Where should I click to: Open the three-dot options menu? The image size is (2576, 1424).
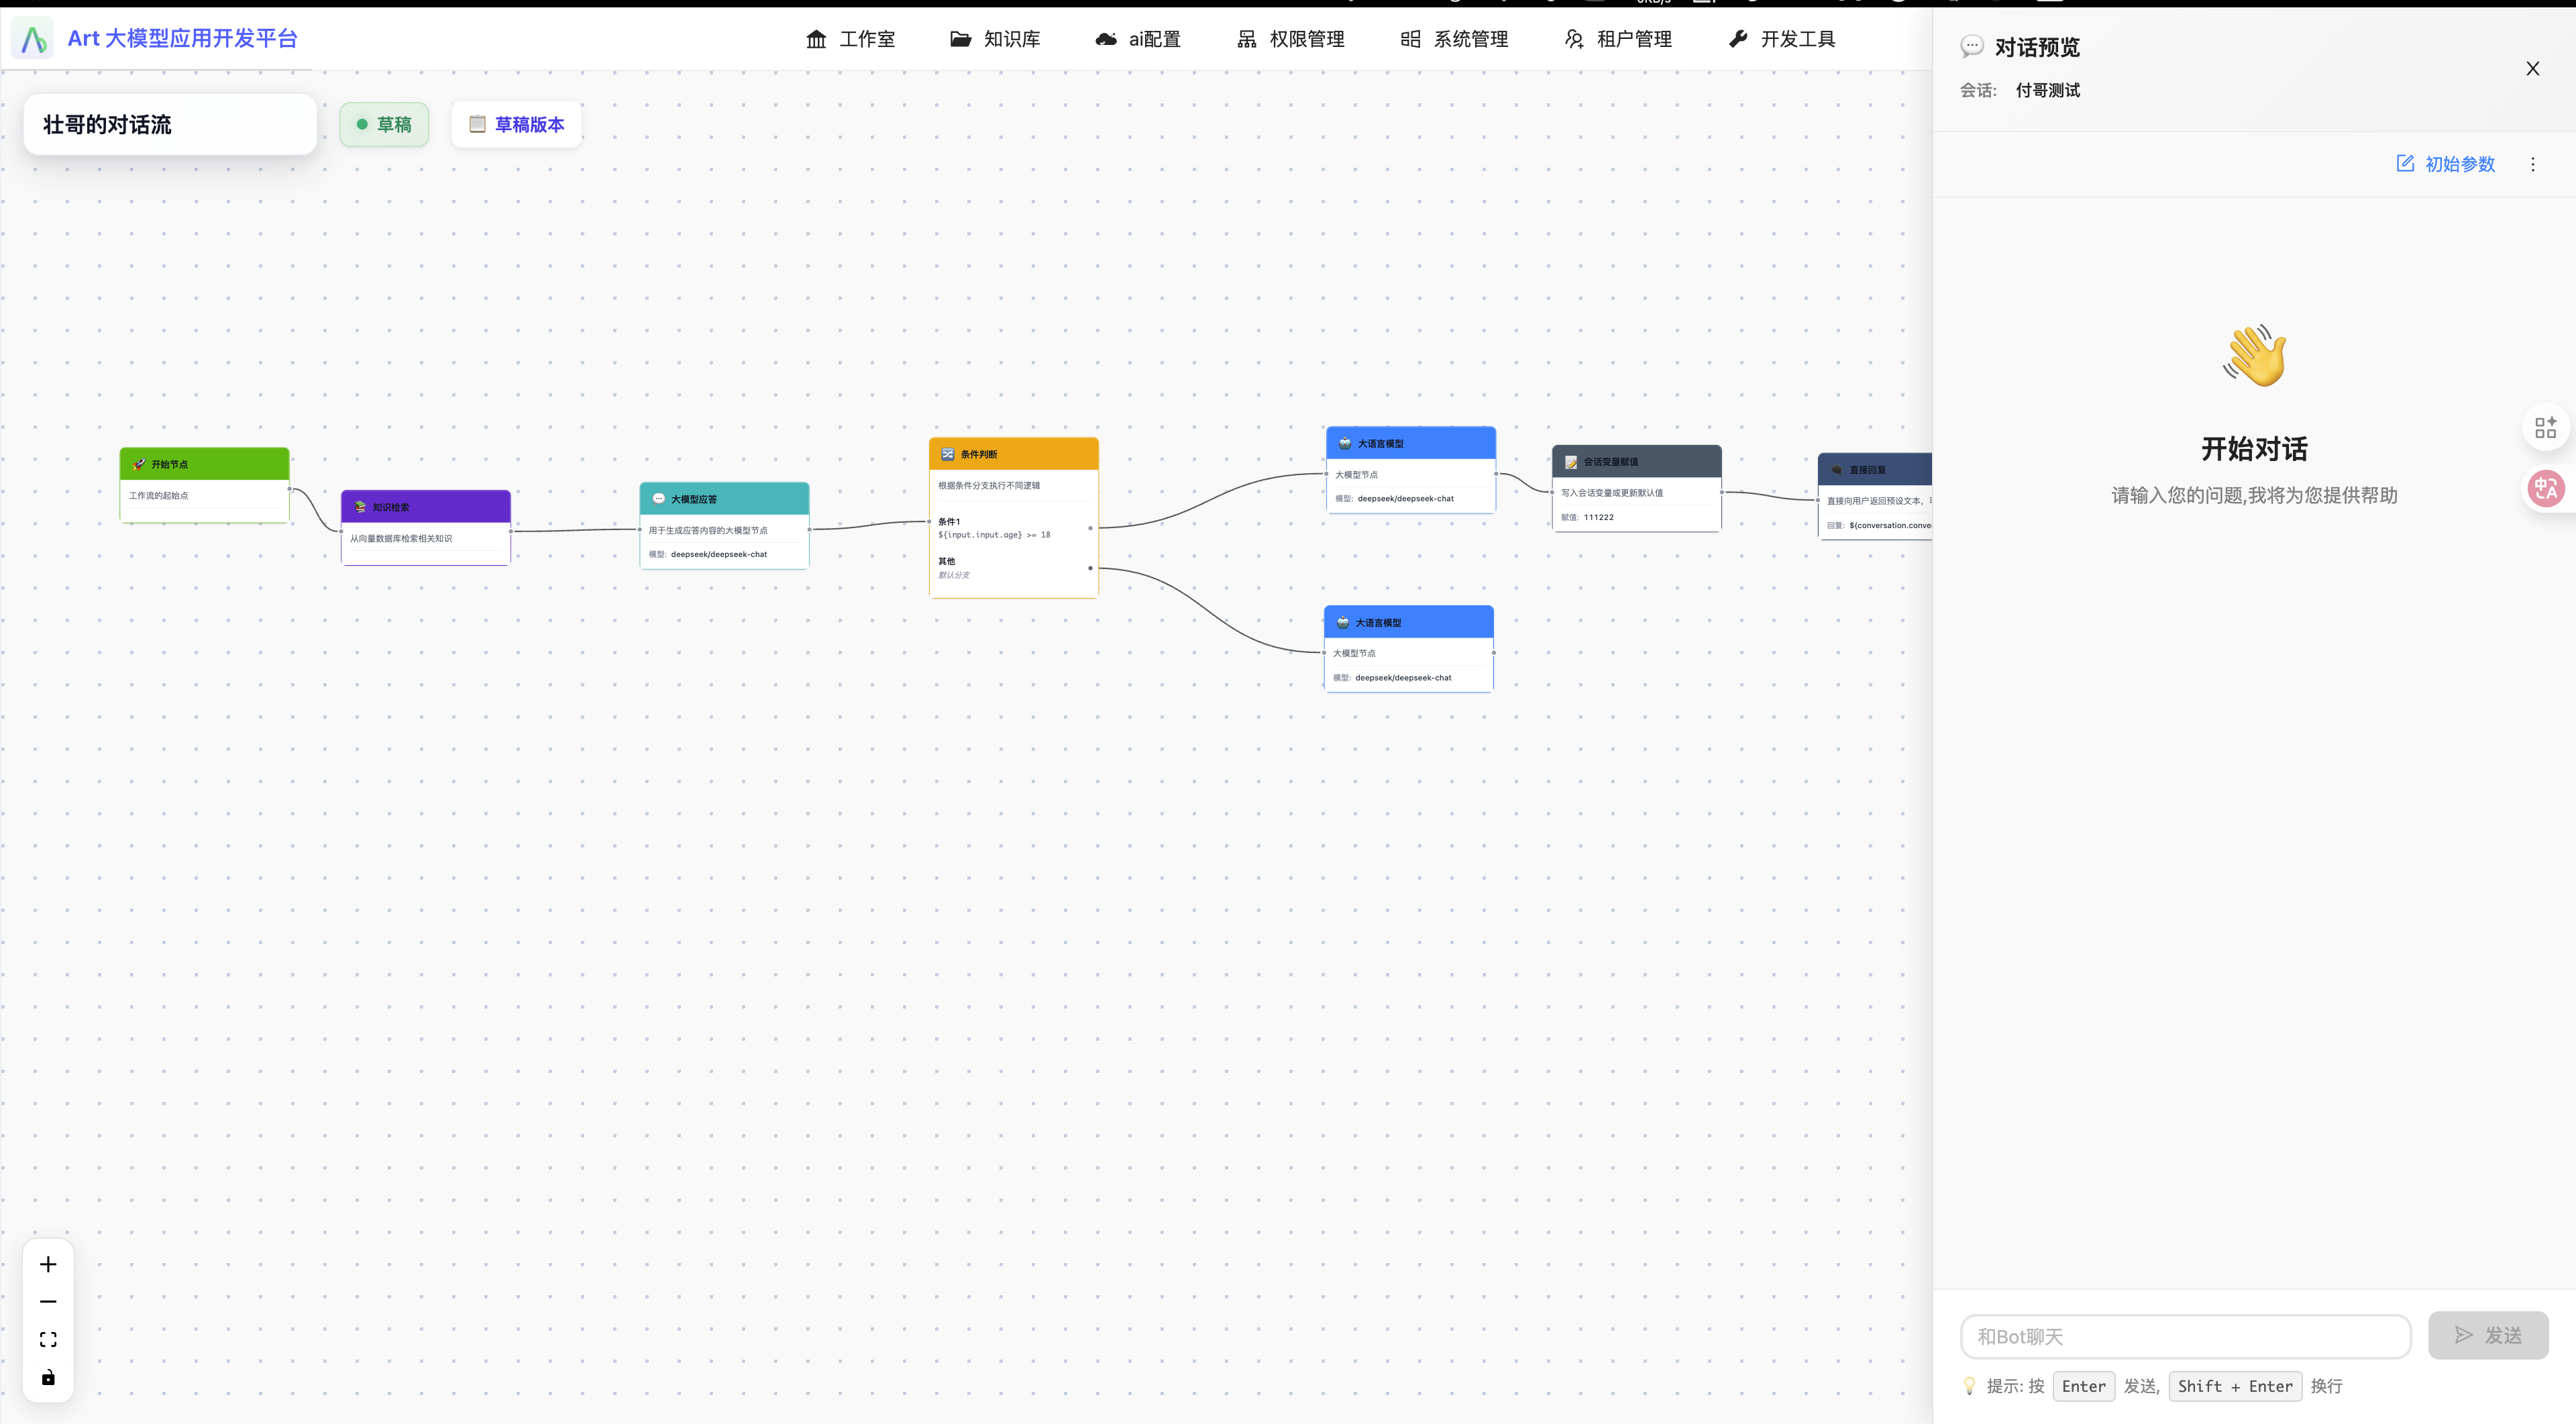pos(2532,164)
